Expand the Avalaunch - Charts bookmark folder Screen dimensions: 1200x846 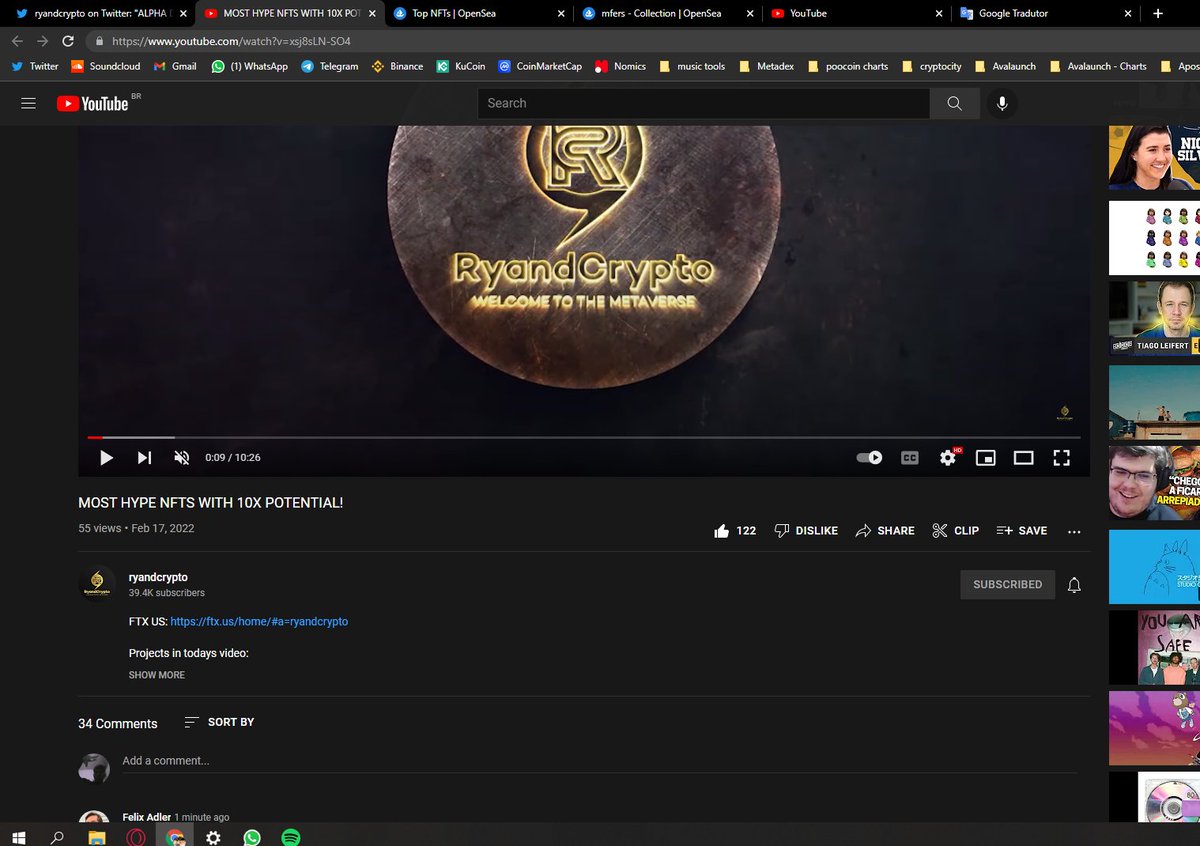click(1098, 66)
